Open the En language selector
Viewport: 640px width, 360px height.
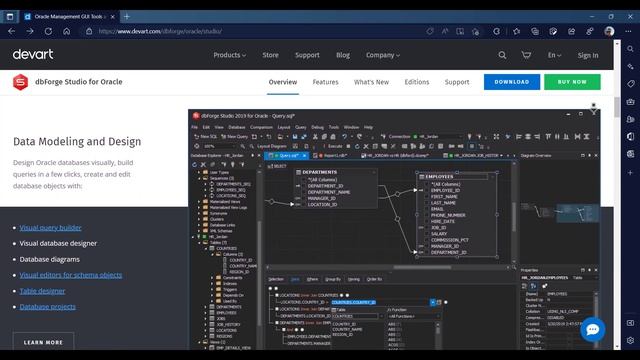click(554, 55)
